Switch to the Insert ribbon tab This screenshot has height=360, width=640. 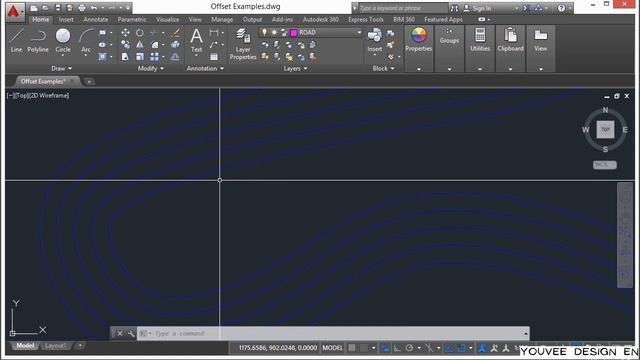(66, 20)
